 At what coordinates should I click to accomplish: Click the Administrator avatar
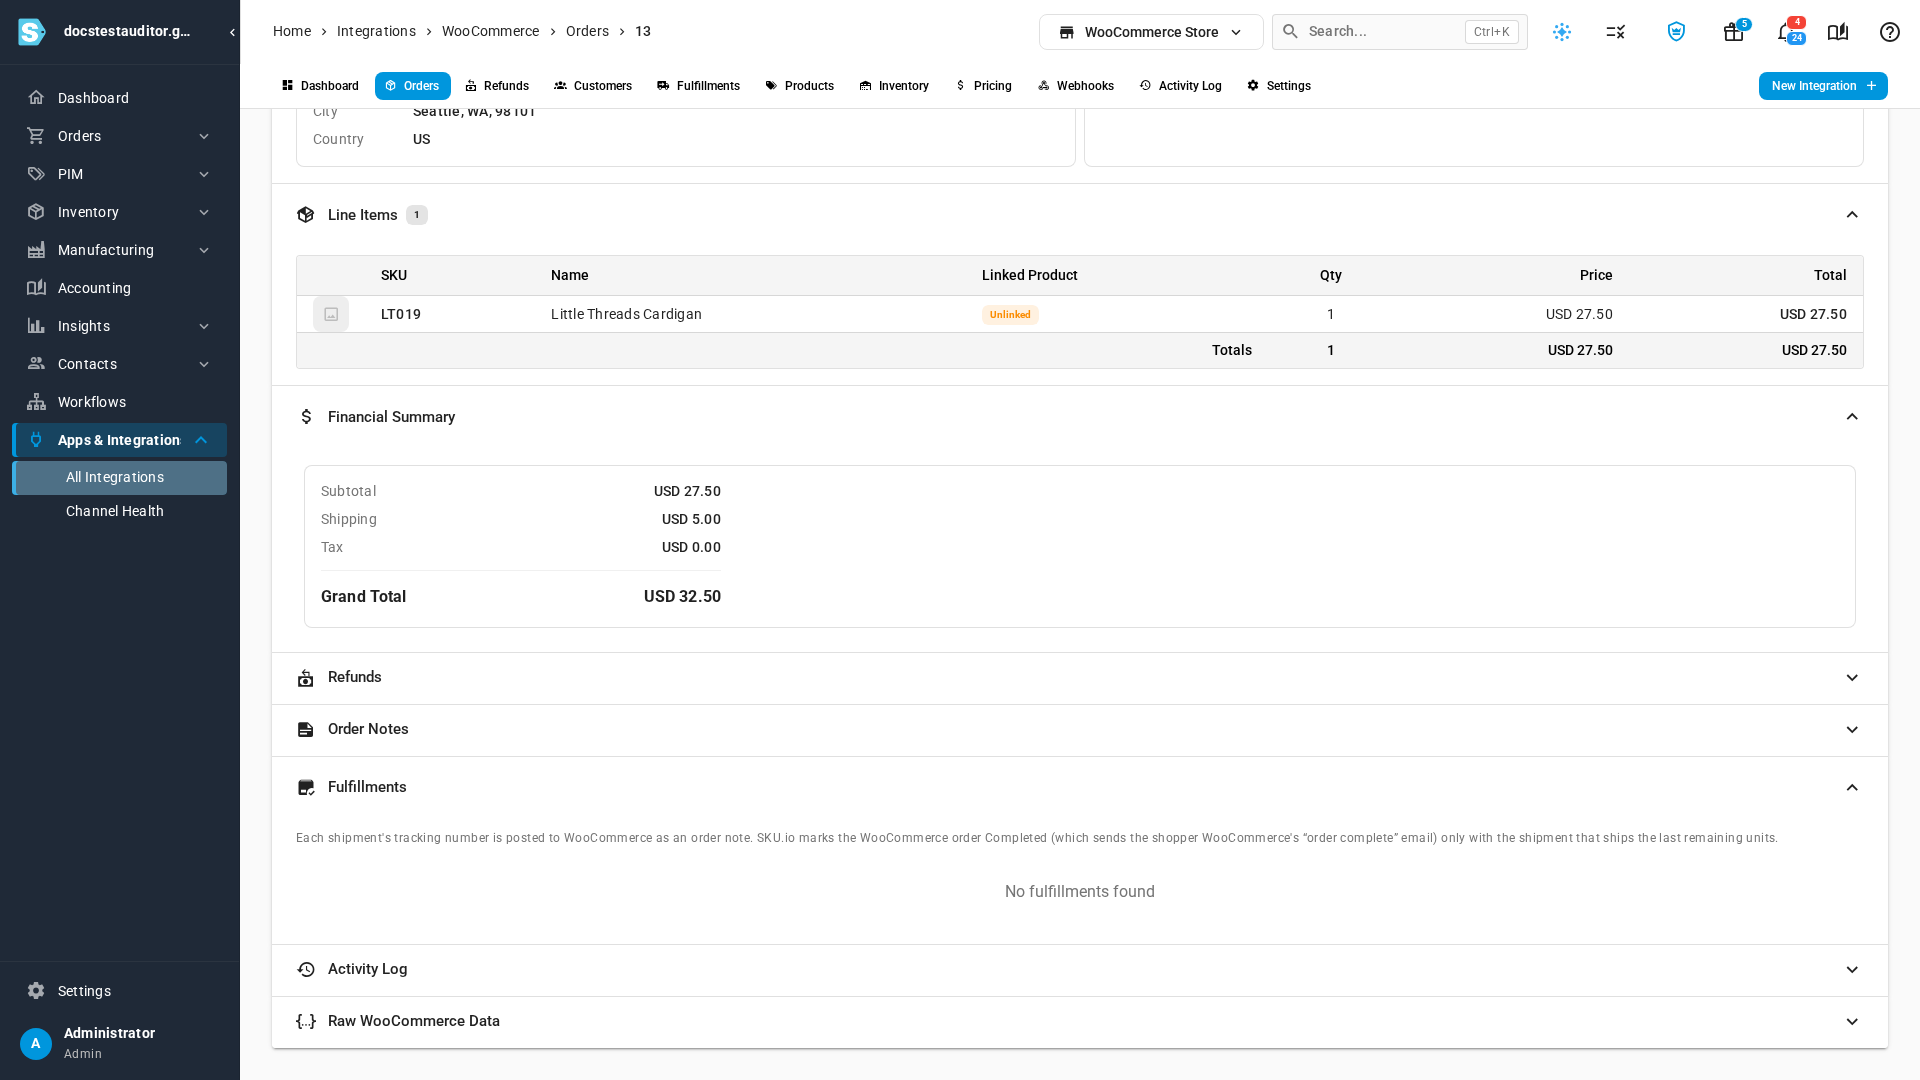coord(36,1043)
